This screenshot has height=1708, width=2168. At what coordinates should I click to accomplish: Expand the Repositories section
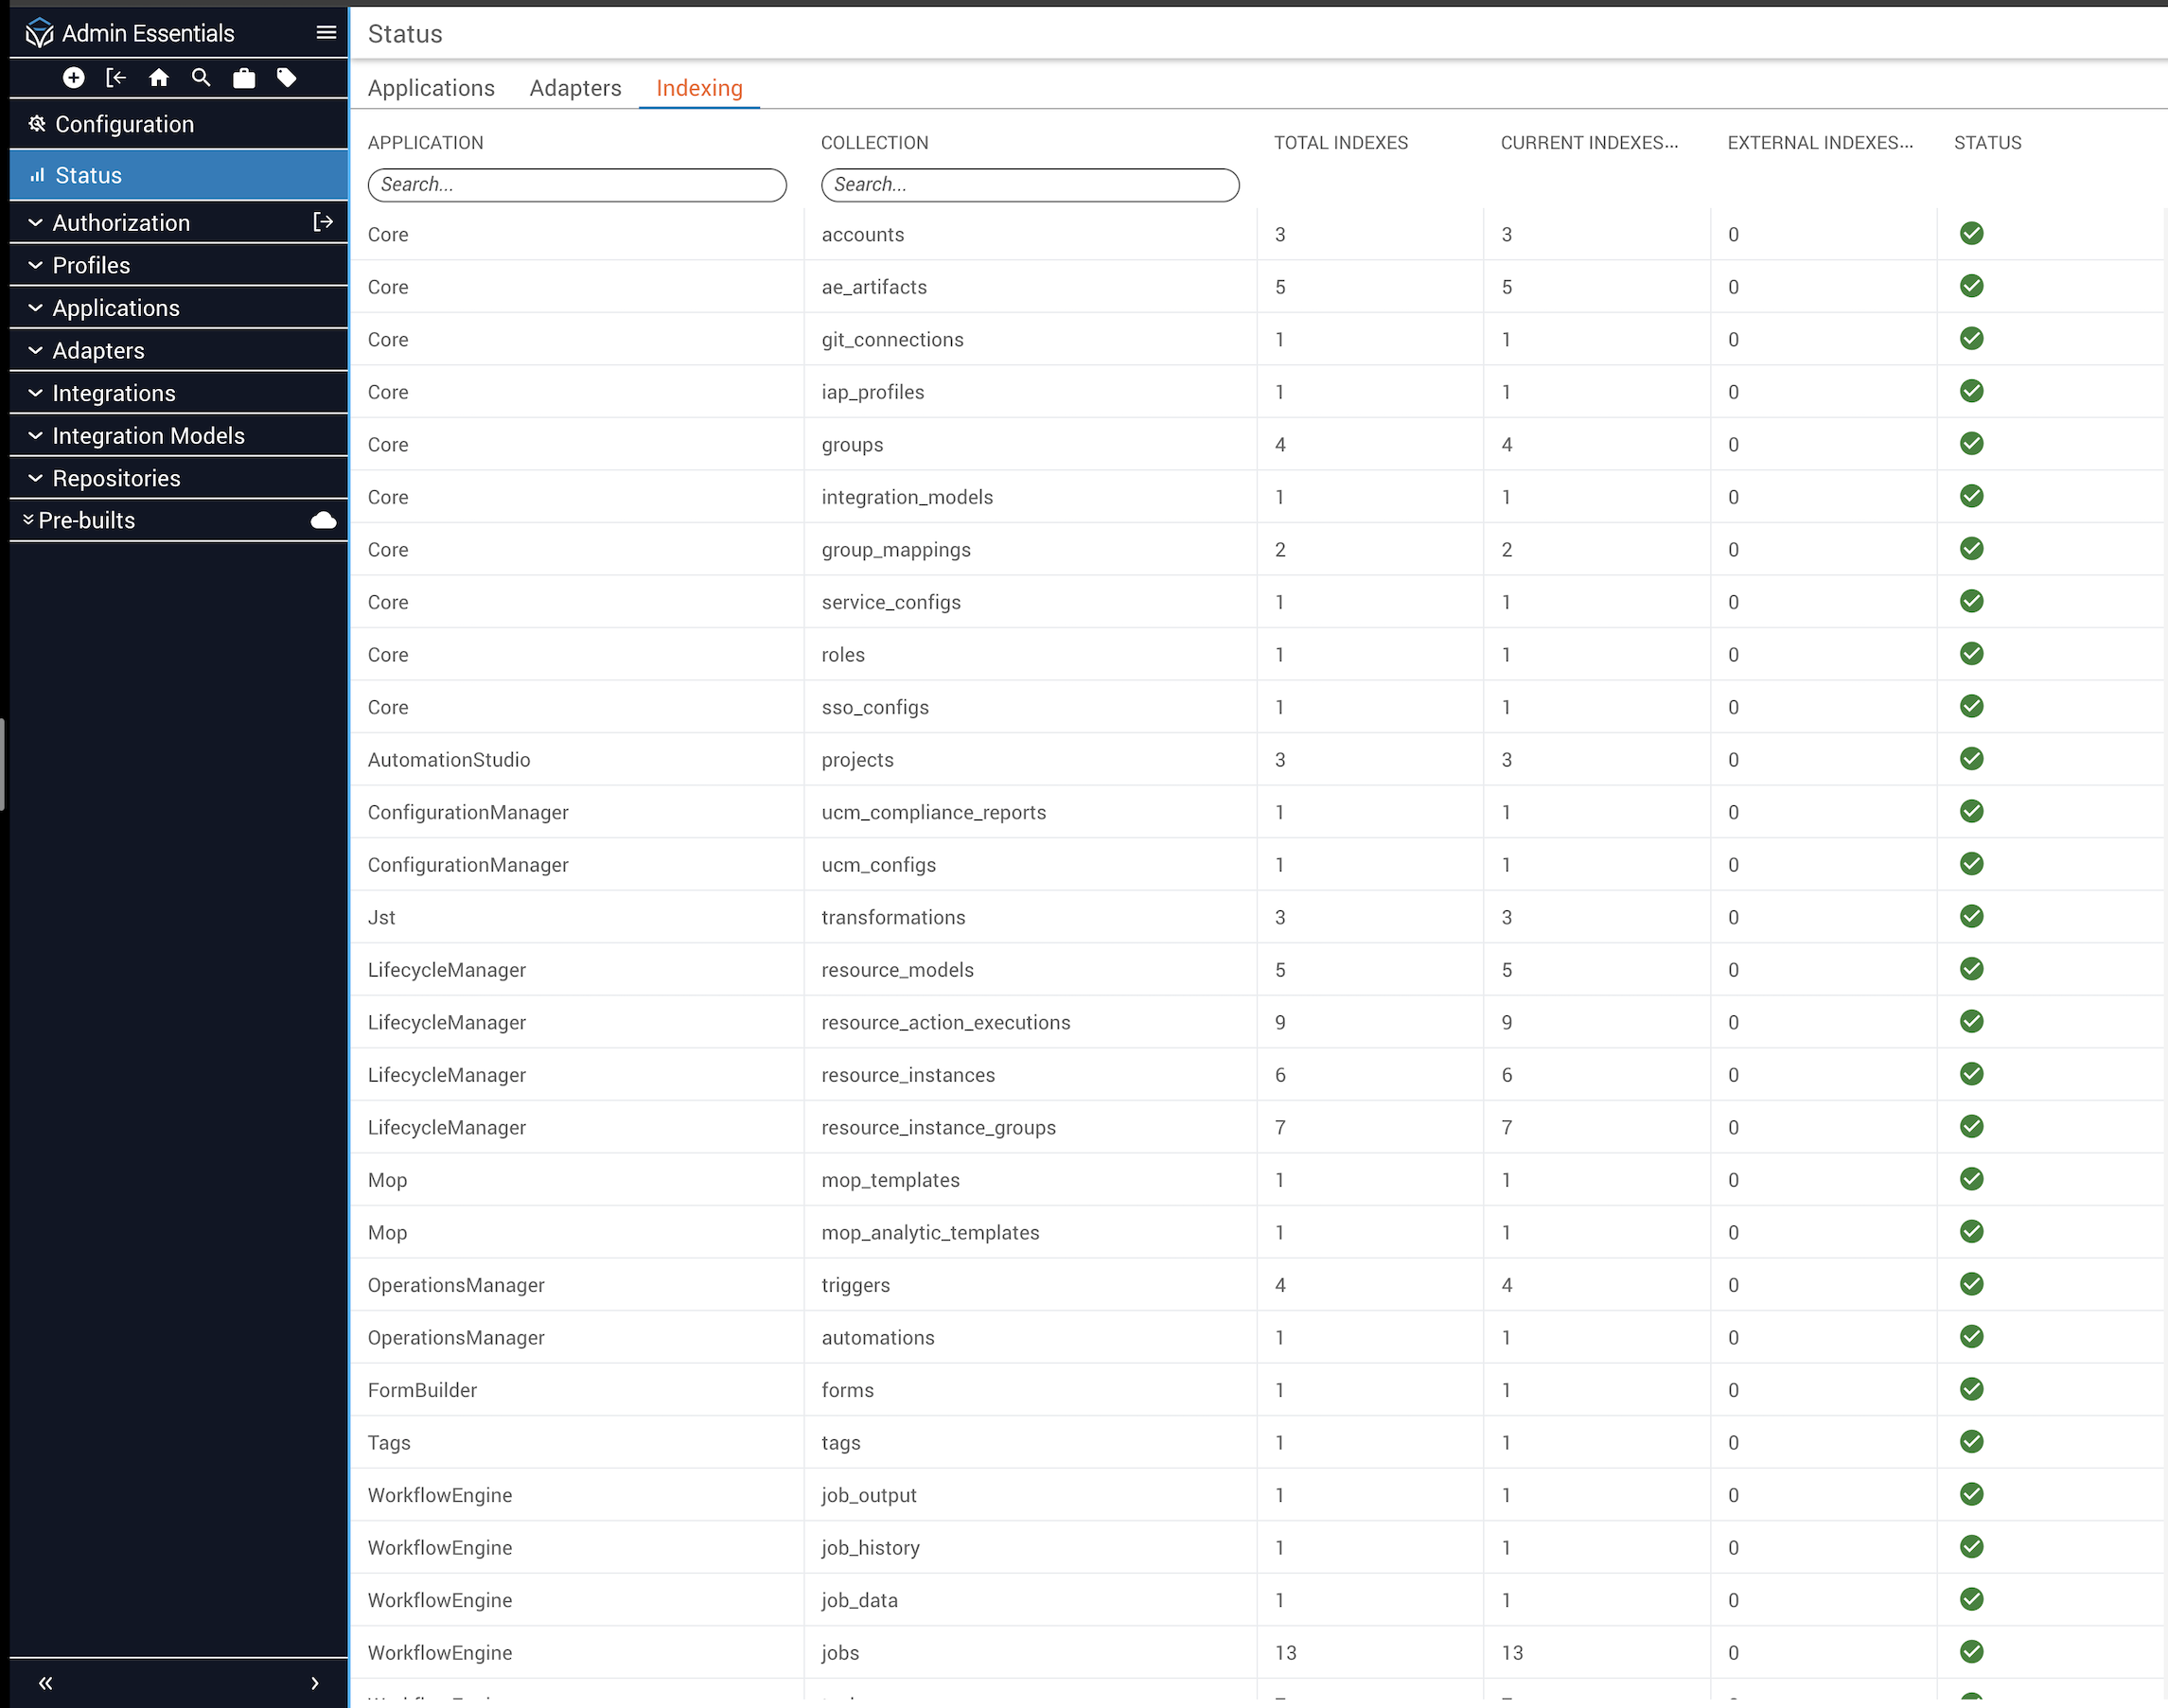[x=116, y=478]
